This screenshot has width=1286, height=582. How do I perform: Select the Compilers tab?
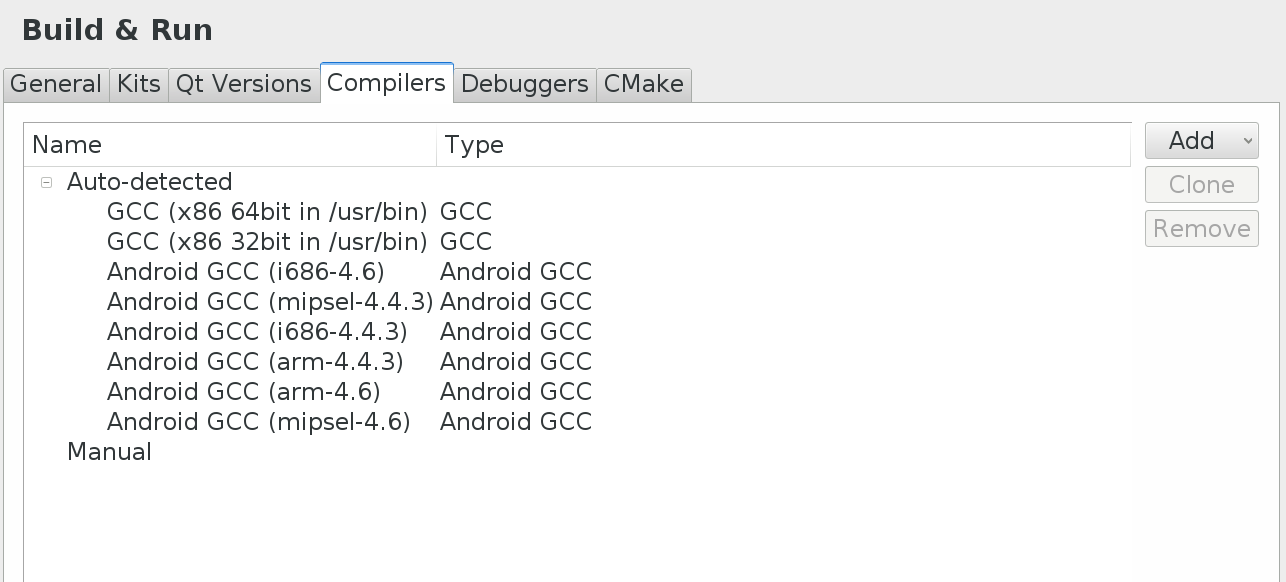pos(386,83)
